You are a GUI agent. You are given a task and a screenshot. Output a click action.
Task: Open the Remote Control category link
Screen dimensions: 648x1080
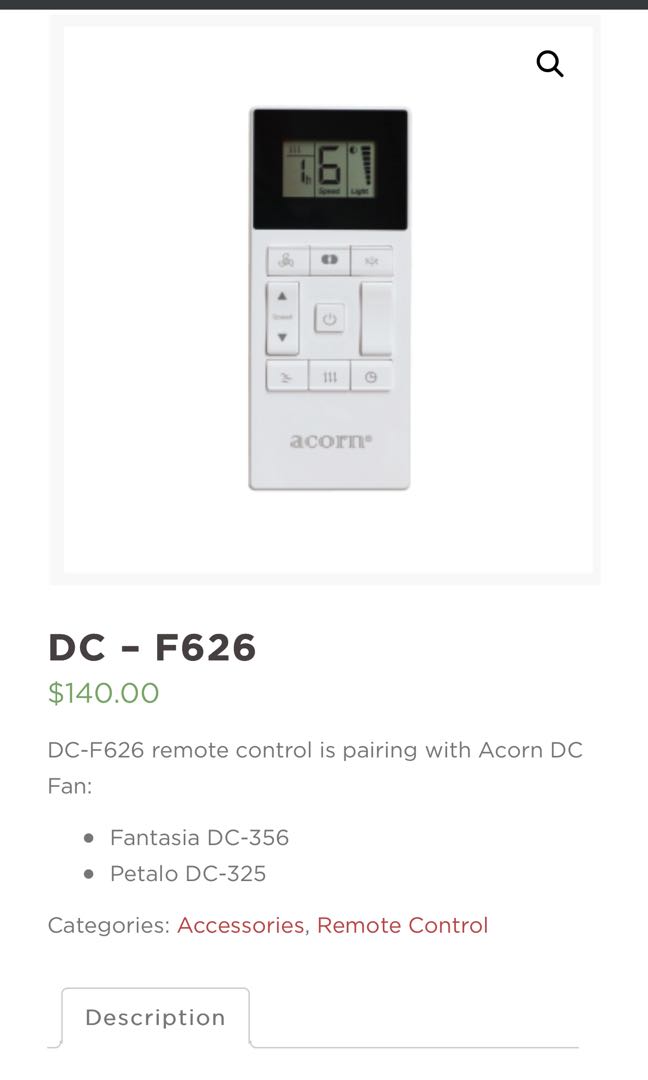pyautogui.click(x=402, y=925)
